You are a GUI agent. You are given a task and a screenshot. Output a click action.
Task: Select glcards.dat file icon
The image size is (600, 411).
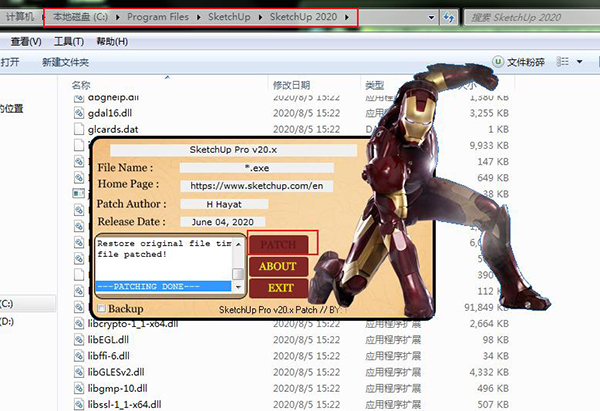point(78,129)
